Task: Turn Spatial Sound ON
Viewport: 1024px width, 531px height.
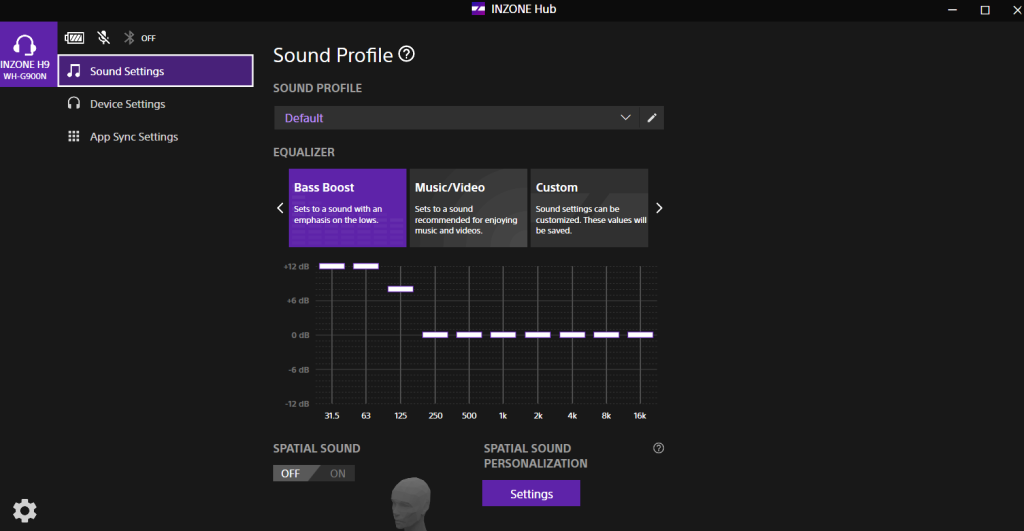Action: (x=338, y=473)
